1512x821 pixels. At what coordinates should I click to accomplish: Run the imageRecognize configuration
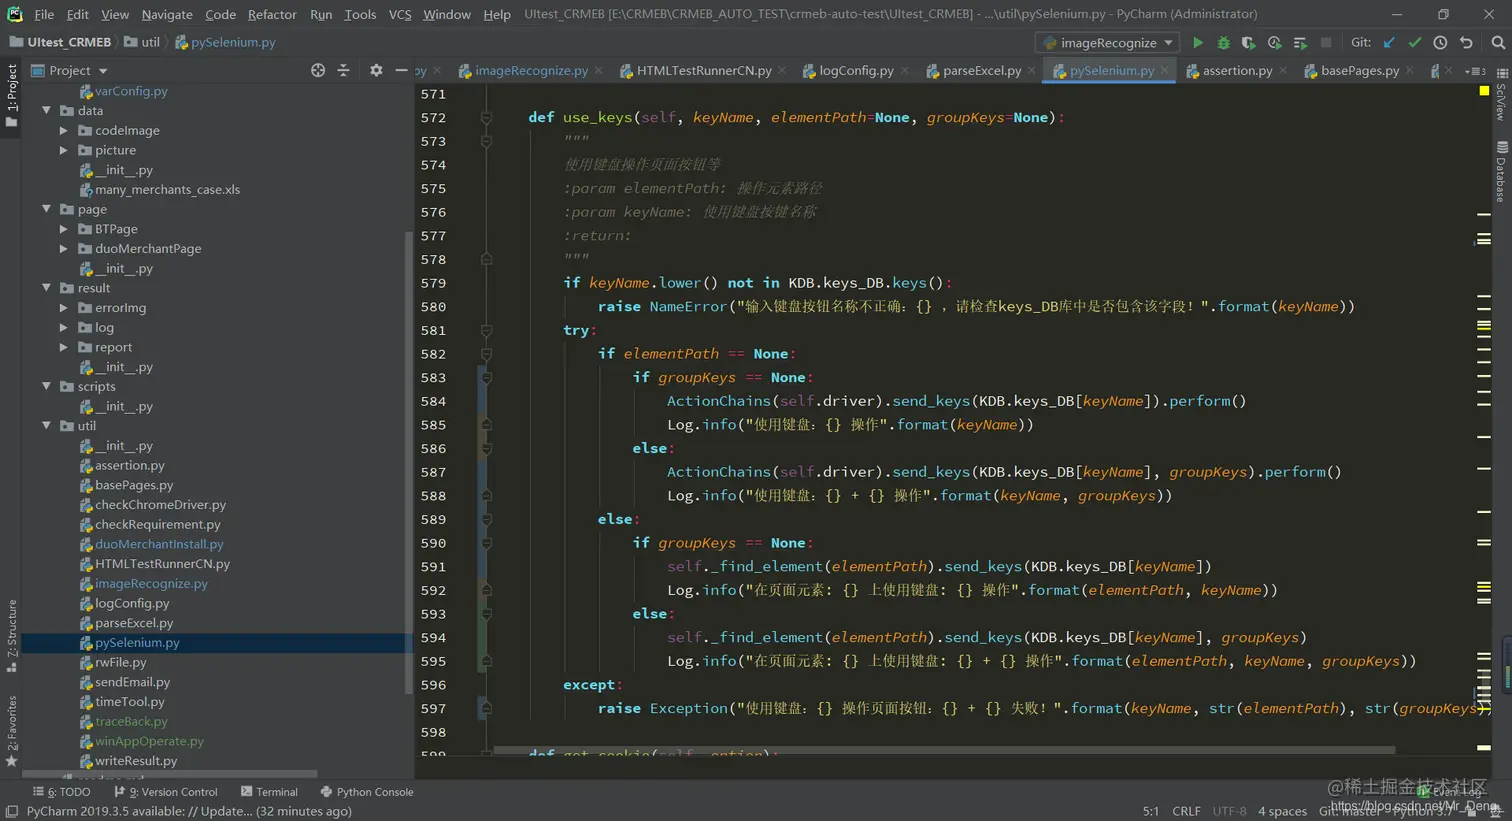tap(1197, 43)
